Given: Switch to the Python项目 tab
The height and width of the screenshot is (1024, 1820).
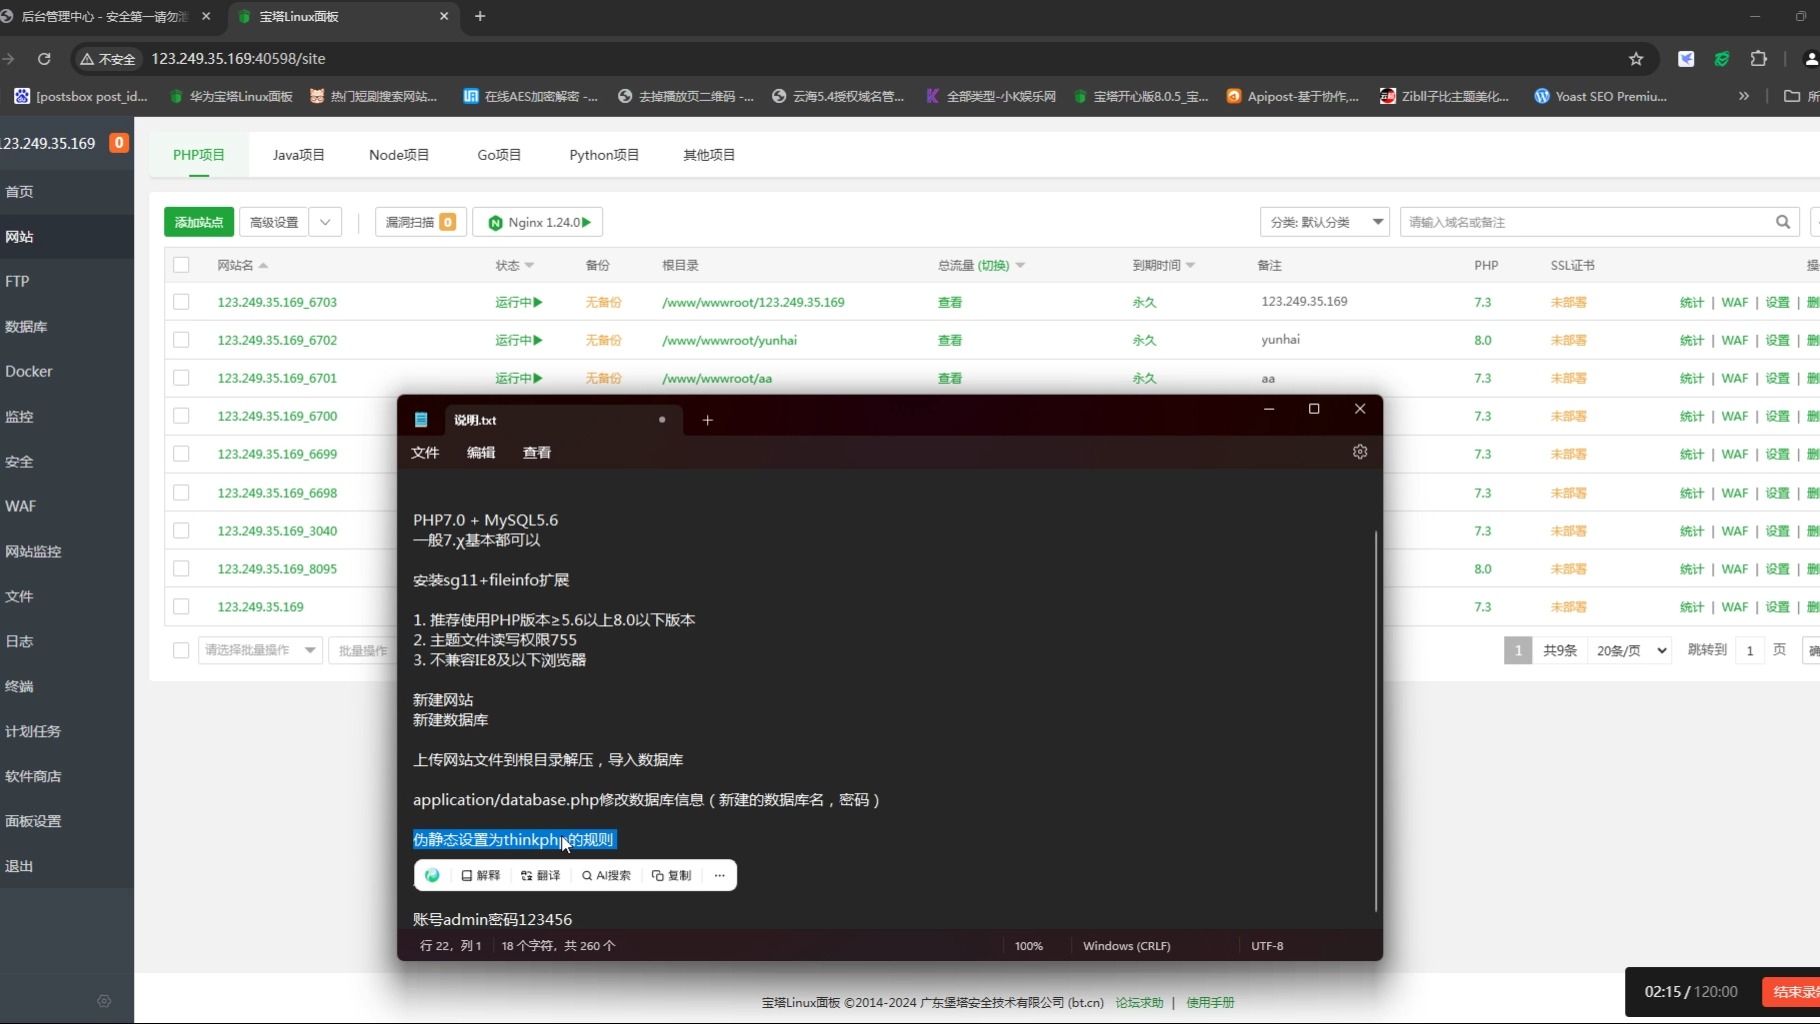Looking at the screenshot, I should coord(604,155).
